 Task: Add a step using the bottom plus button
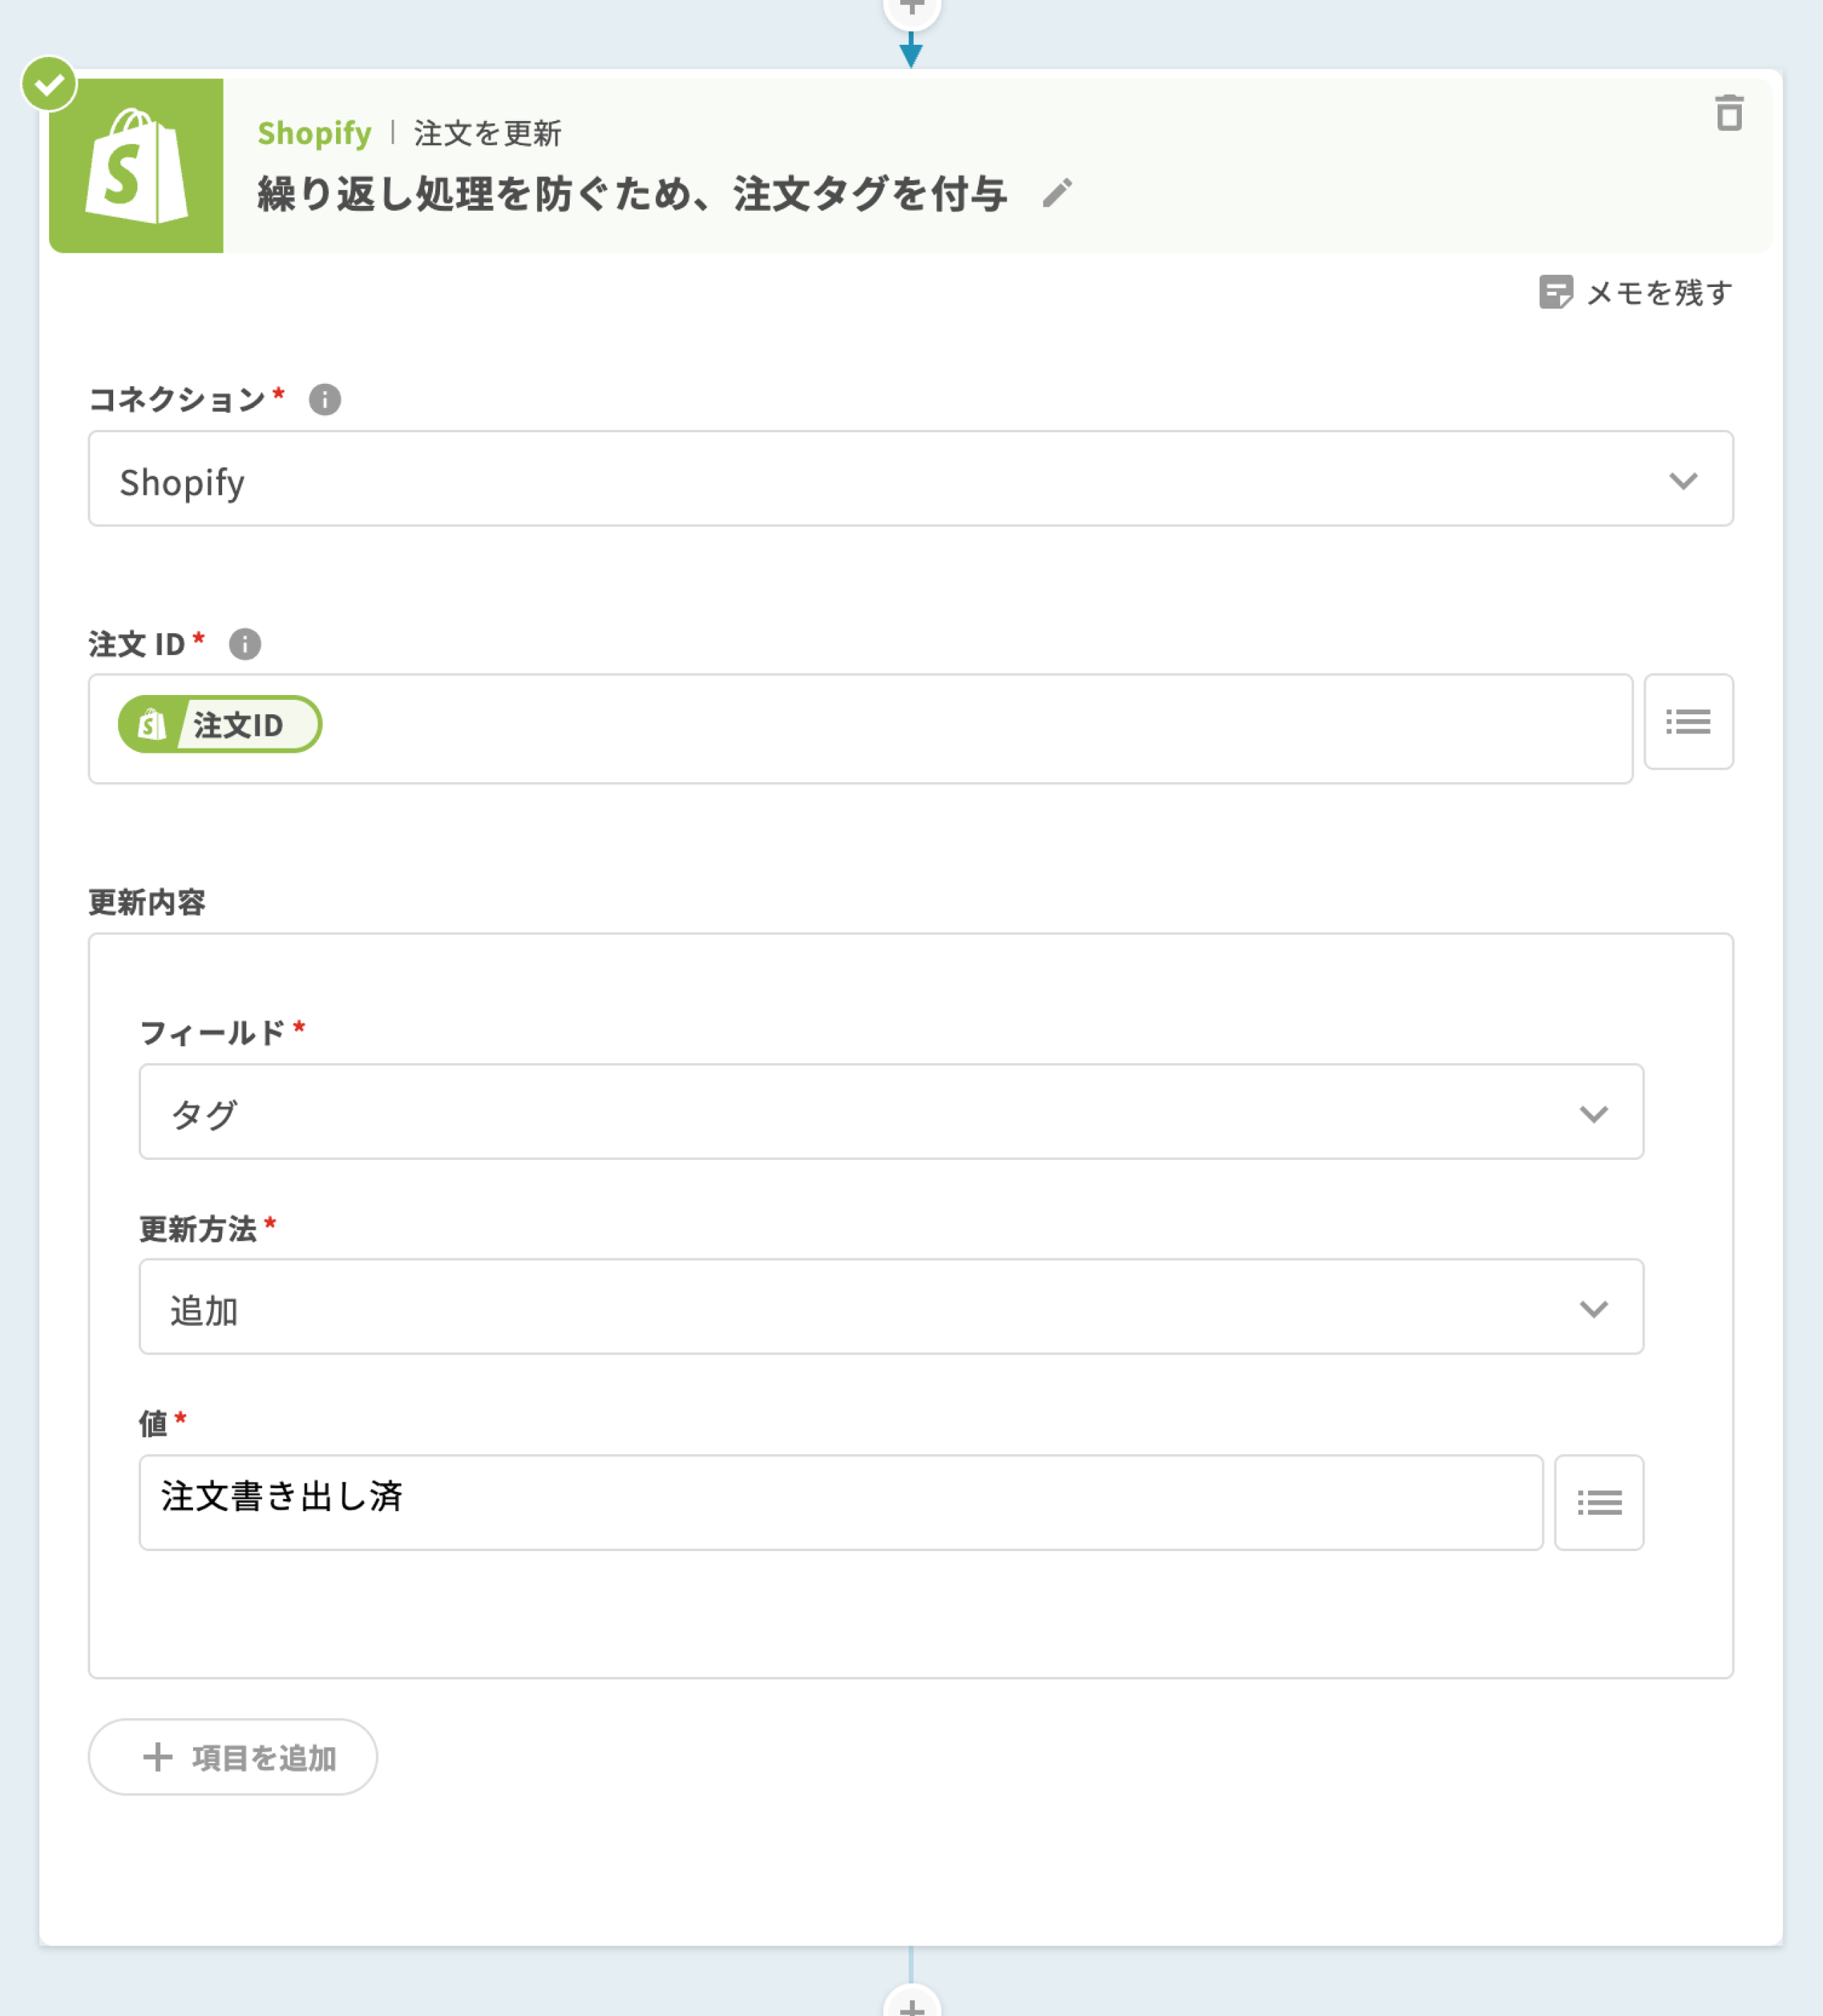click(911, 2004)
